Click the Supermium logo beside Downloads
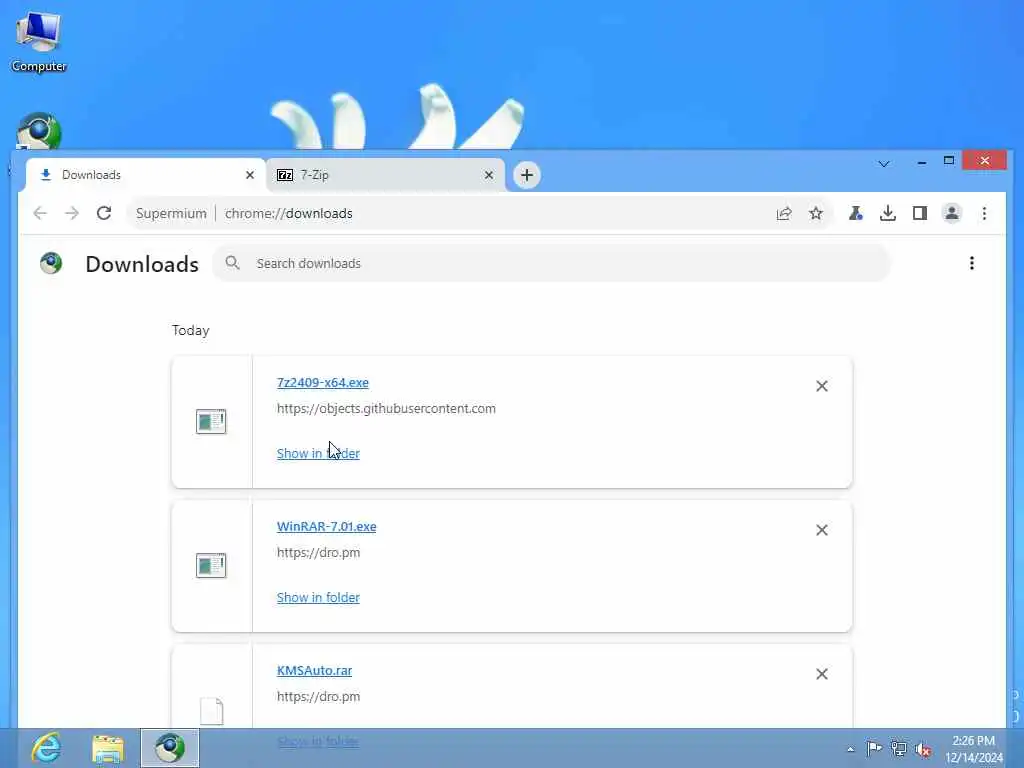The width and height of the screenshot is (1024, 768). click(x=51, y=263)
